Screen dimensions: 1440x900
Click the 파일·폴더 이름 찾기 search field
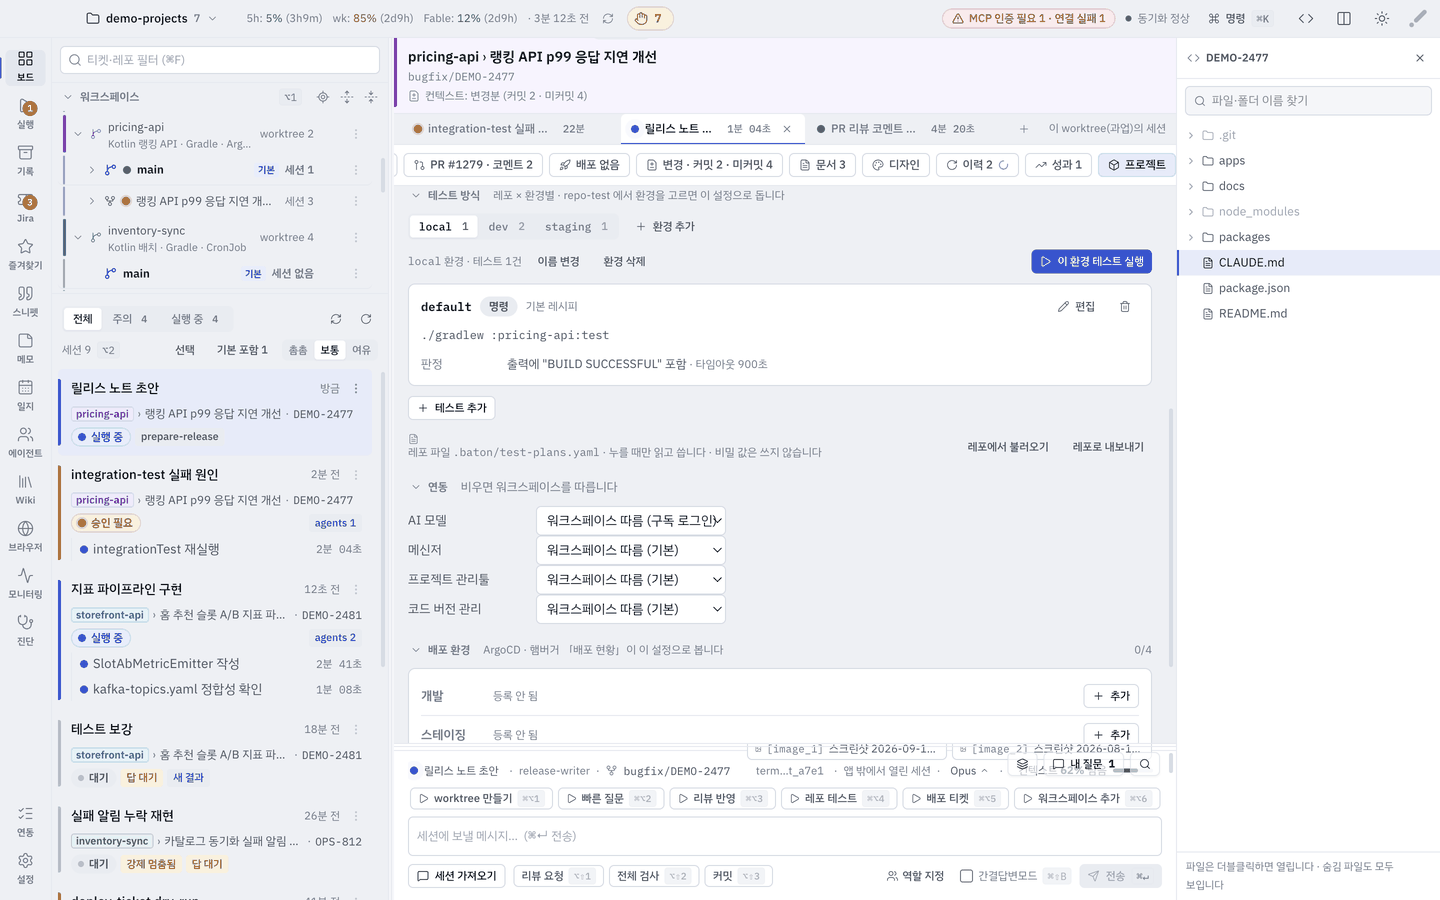point(1308,101)
